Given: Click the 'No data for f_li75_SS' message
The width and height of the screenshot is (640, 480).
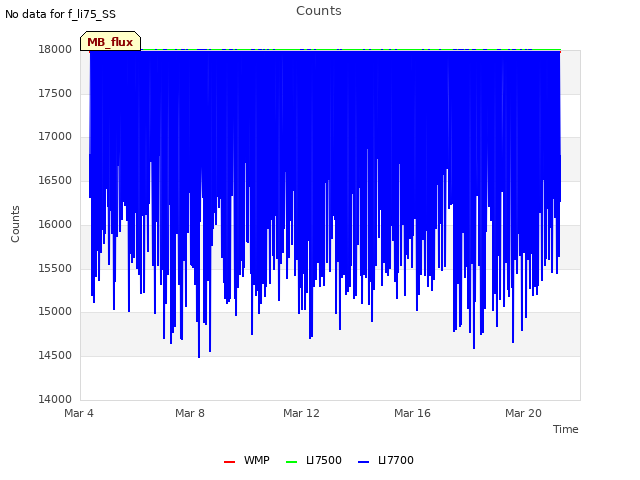Looking at the screenshot, I should 60,14.
